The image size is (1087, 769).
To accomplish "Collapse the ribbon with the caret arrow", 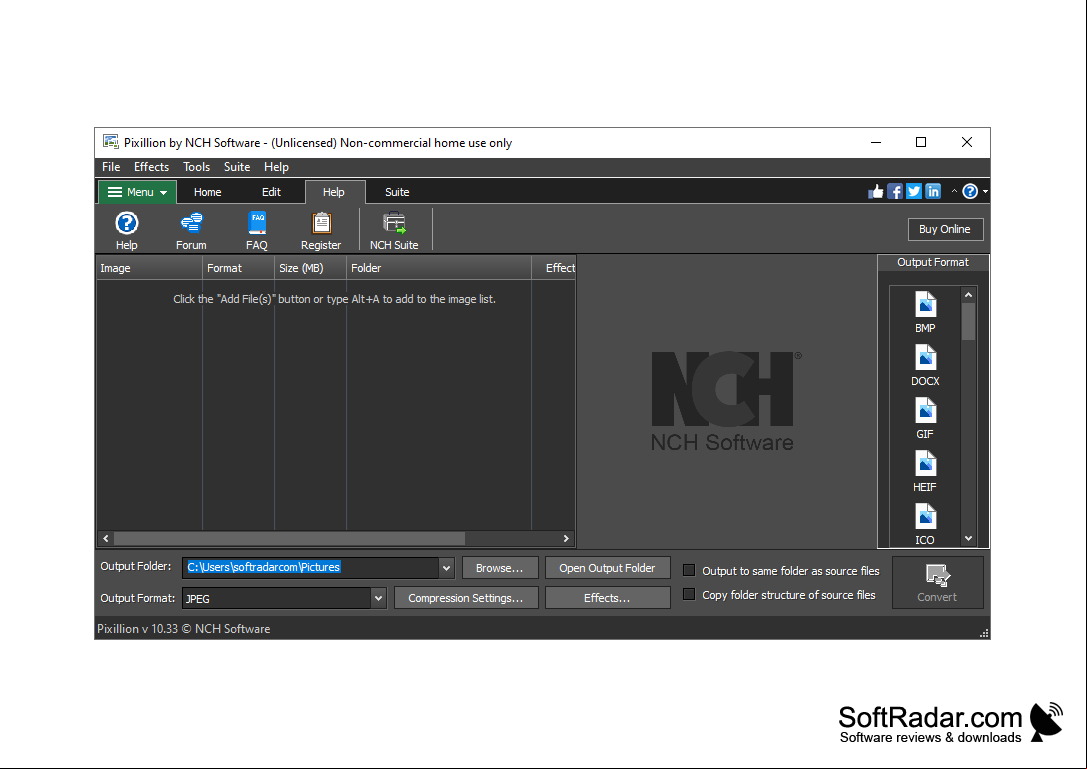I will (955, 191).
